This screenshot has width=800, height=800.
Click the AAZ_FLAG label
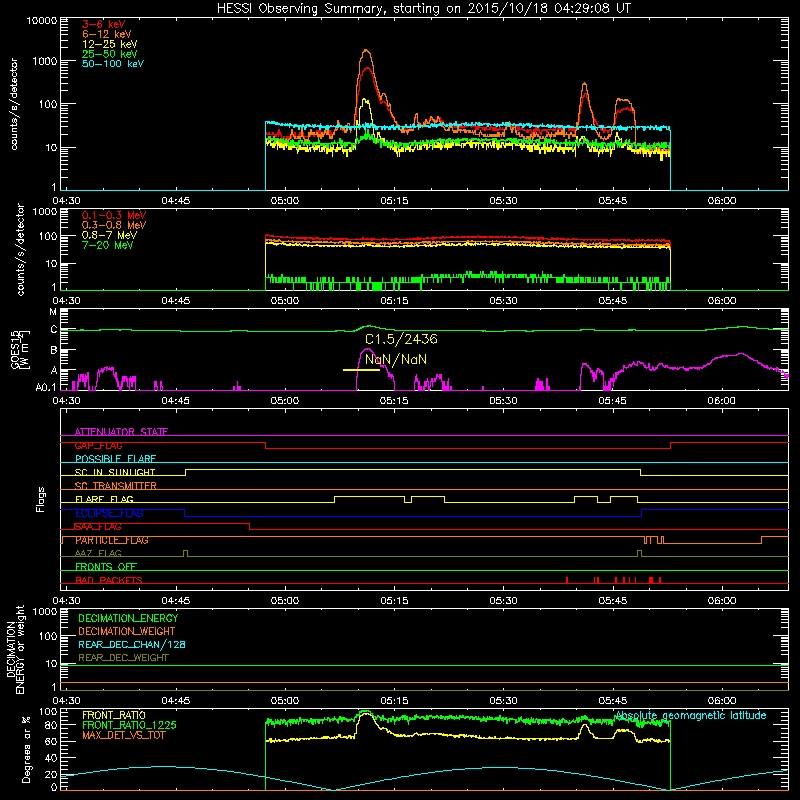(x=98, y=554)
